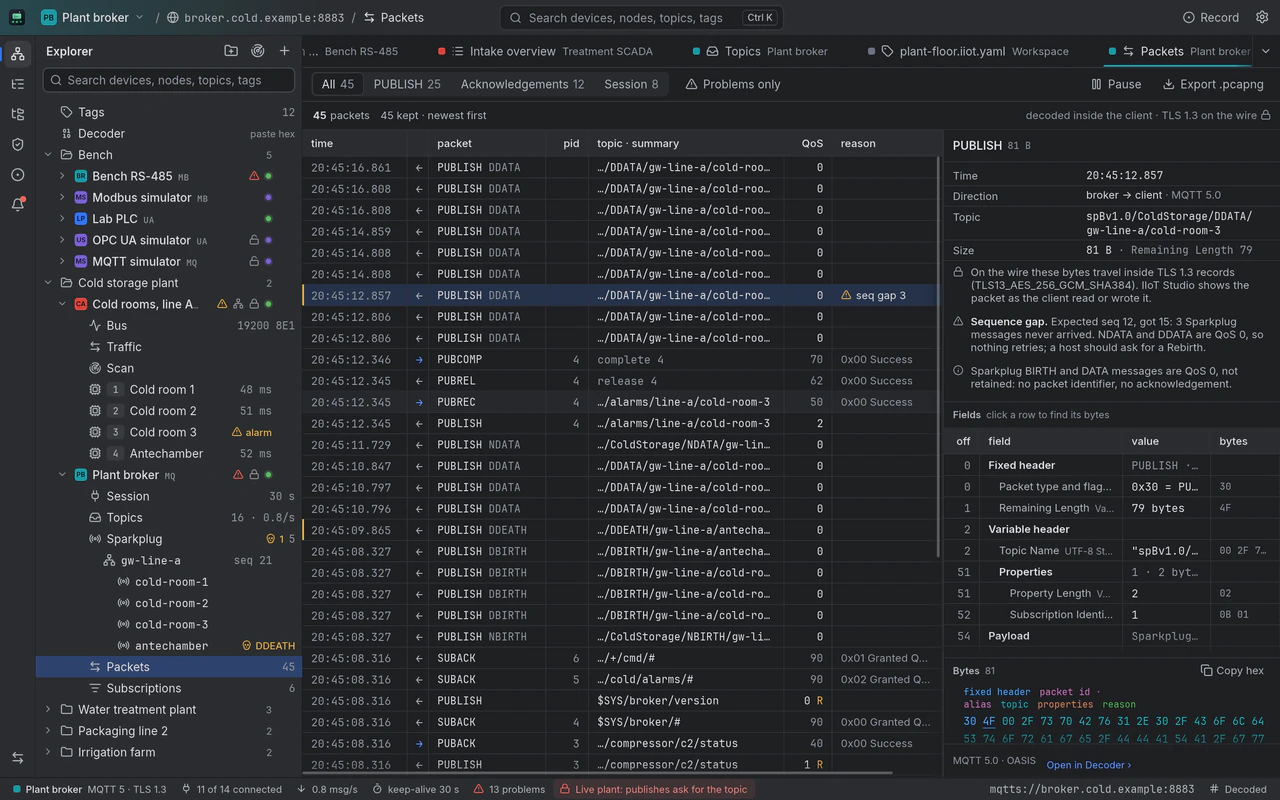Collapse the Bench folder
The image size is (1280, 800).
48,155
